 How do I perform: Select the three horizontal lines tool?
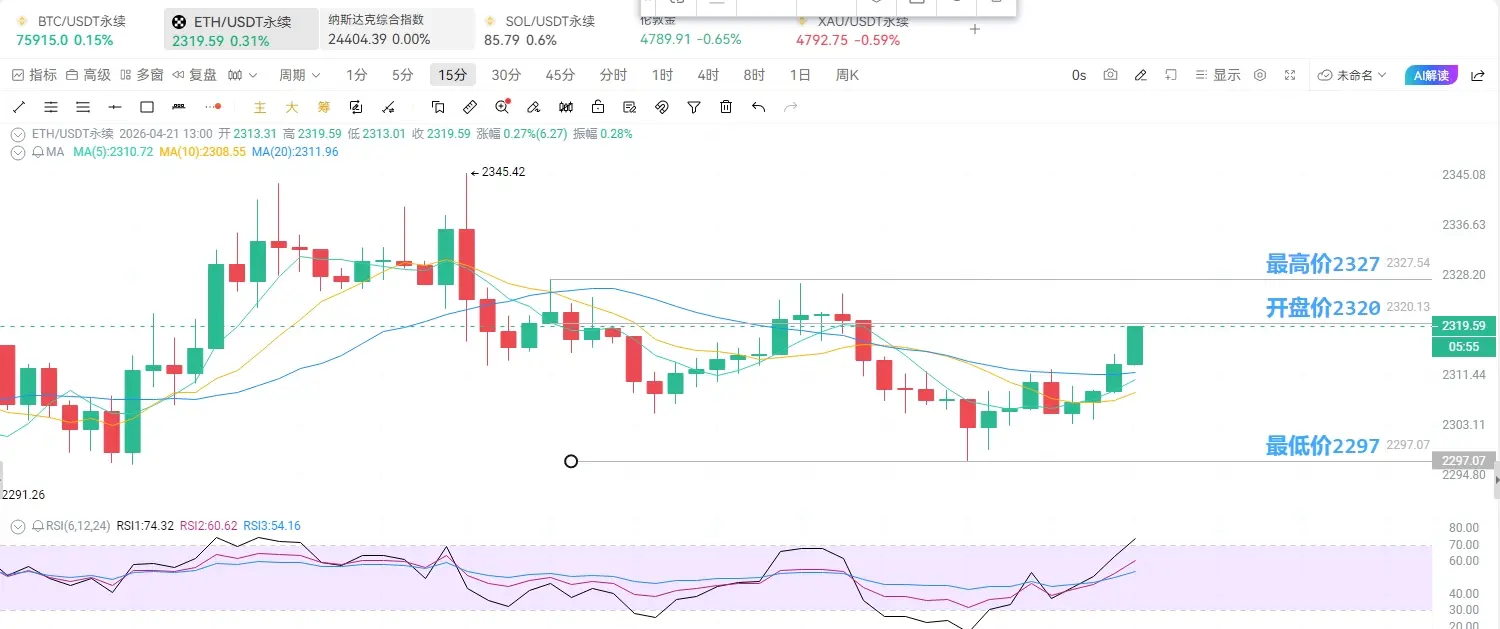83,107
